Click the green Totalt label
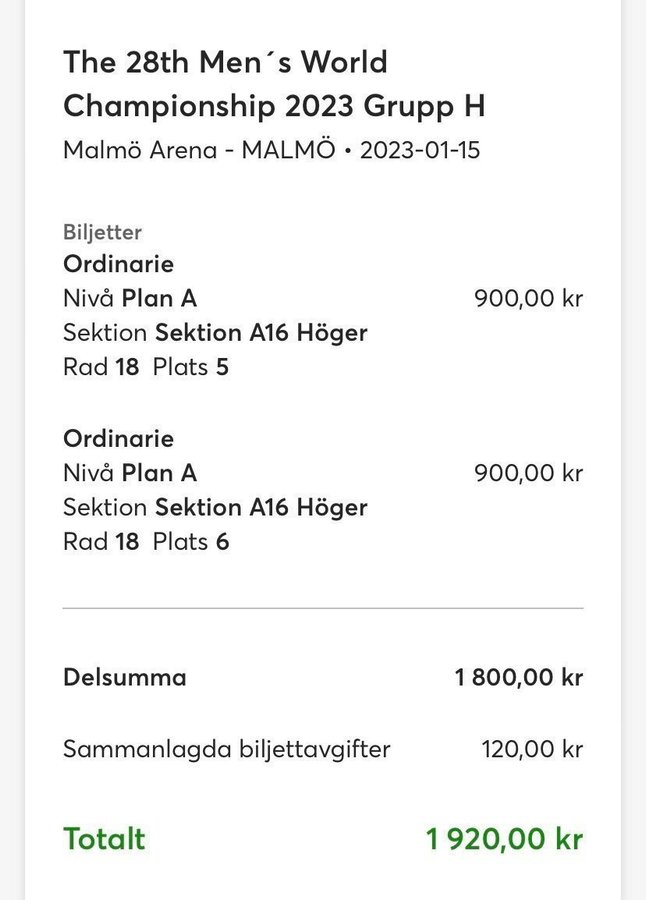Image resolution: width=646 pixels, height=900 pixels. (104, 839)
